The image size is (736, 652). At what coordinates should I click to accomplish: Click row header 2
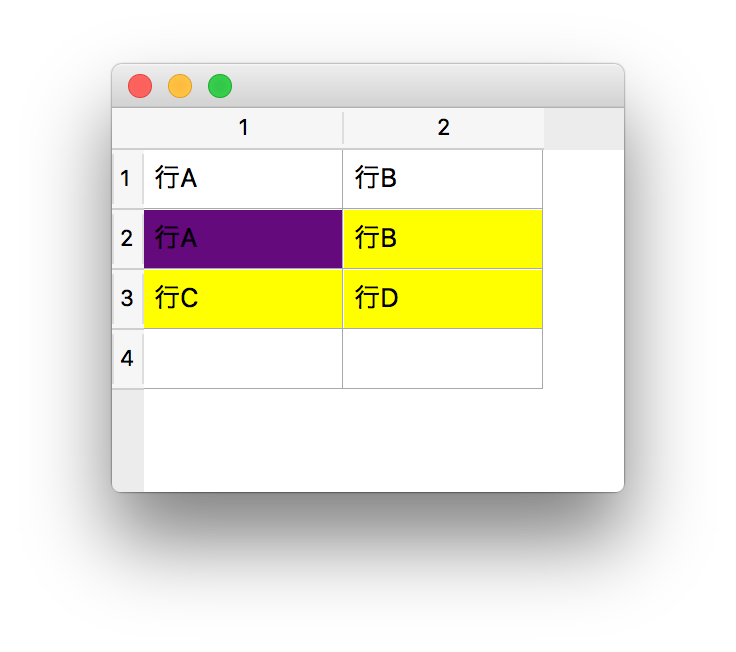pyautogui.click(x=126, y=239)
